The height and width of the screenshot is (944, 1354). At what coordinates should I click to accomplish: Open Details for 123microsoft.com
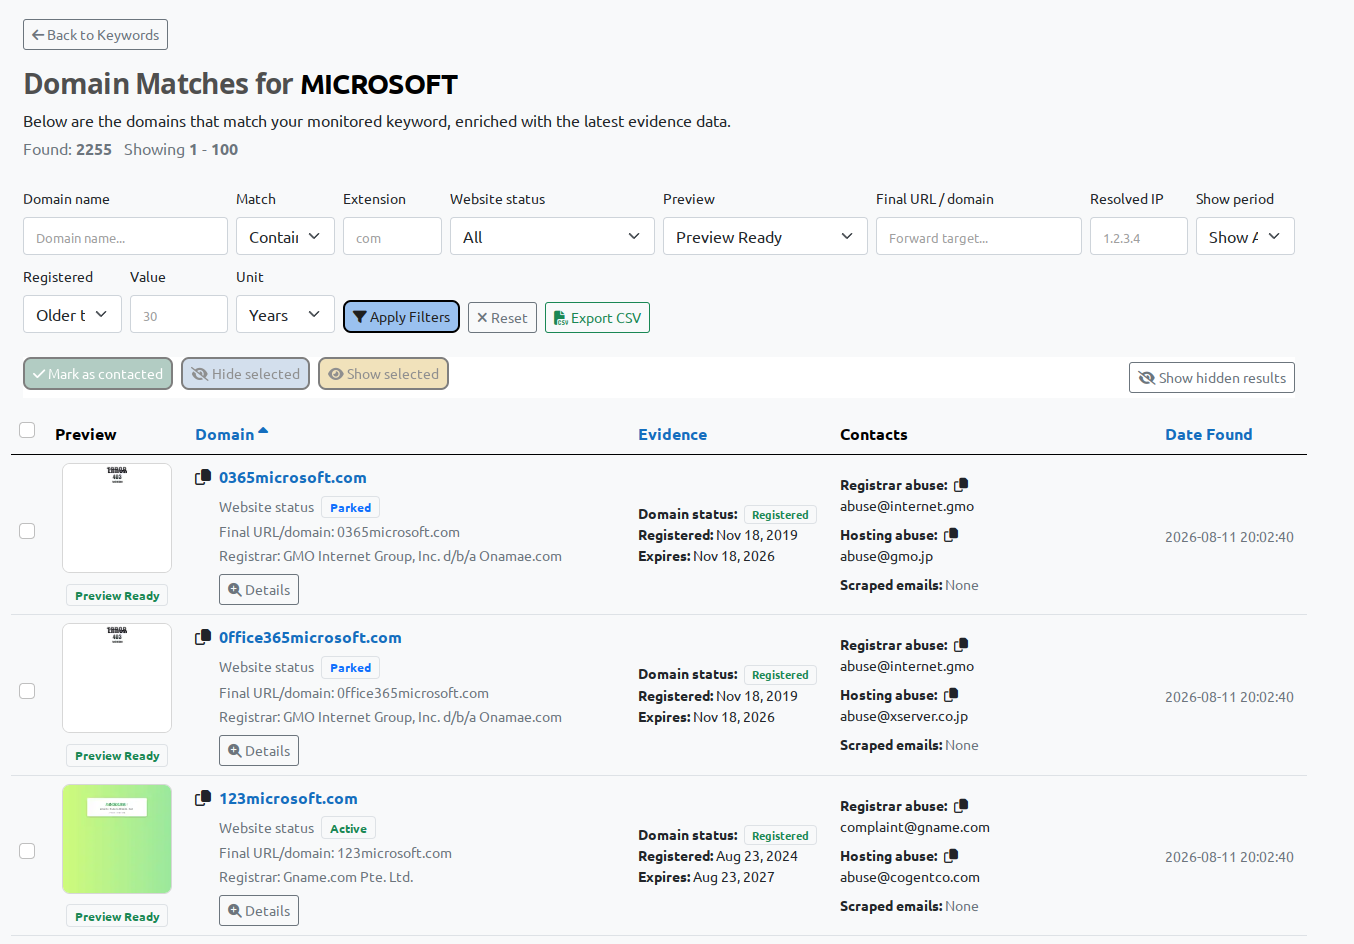coord(259,911)
